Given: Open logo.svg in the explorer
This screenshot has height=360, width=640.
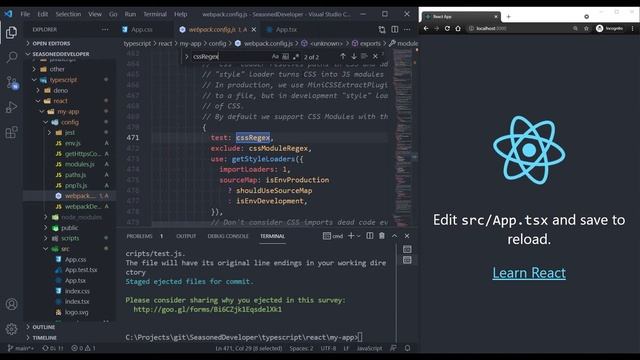Looking at the screenshot, I should click(x=76, y=312).
